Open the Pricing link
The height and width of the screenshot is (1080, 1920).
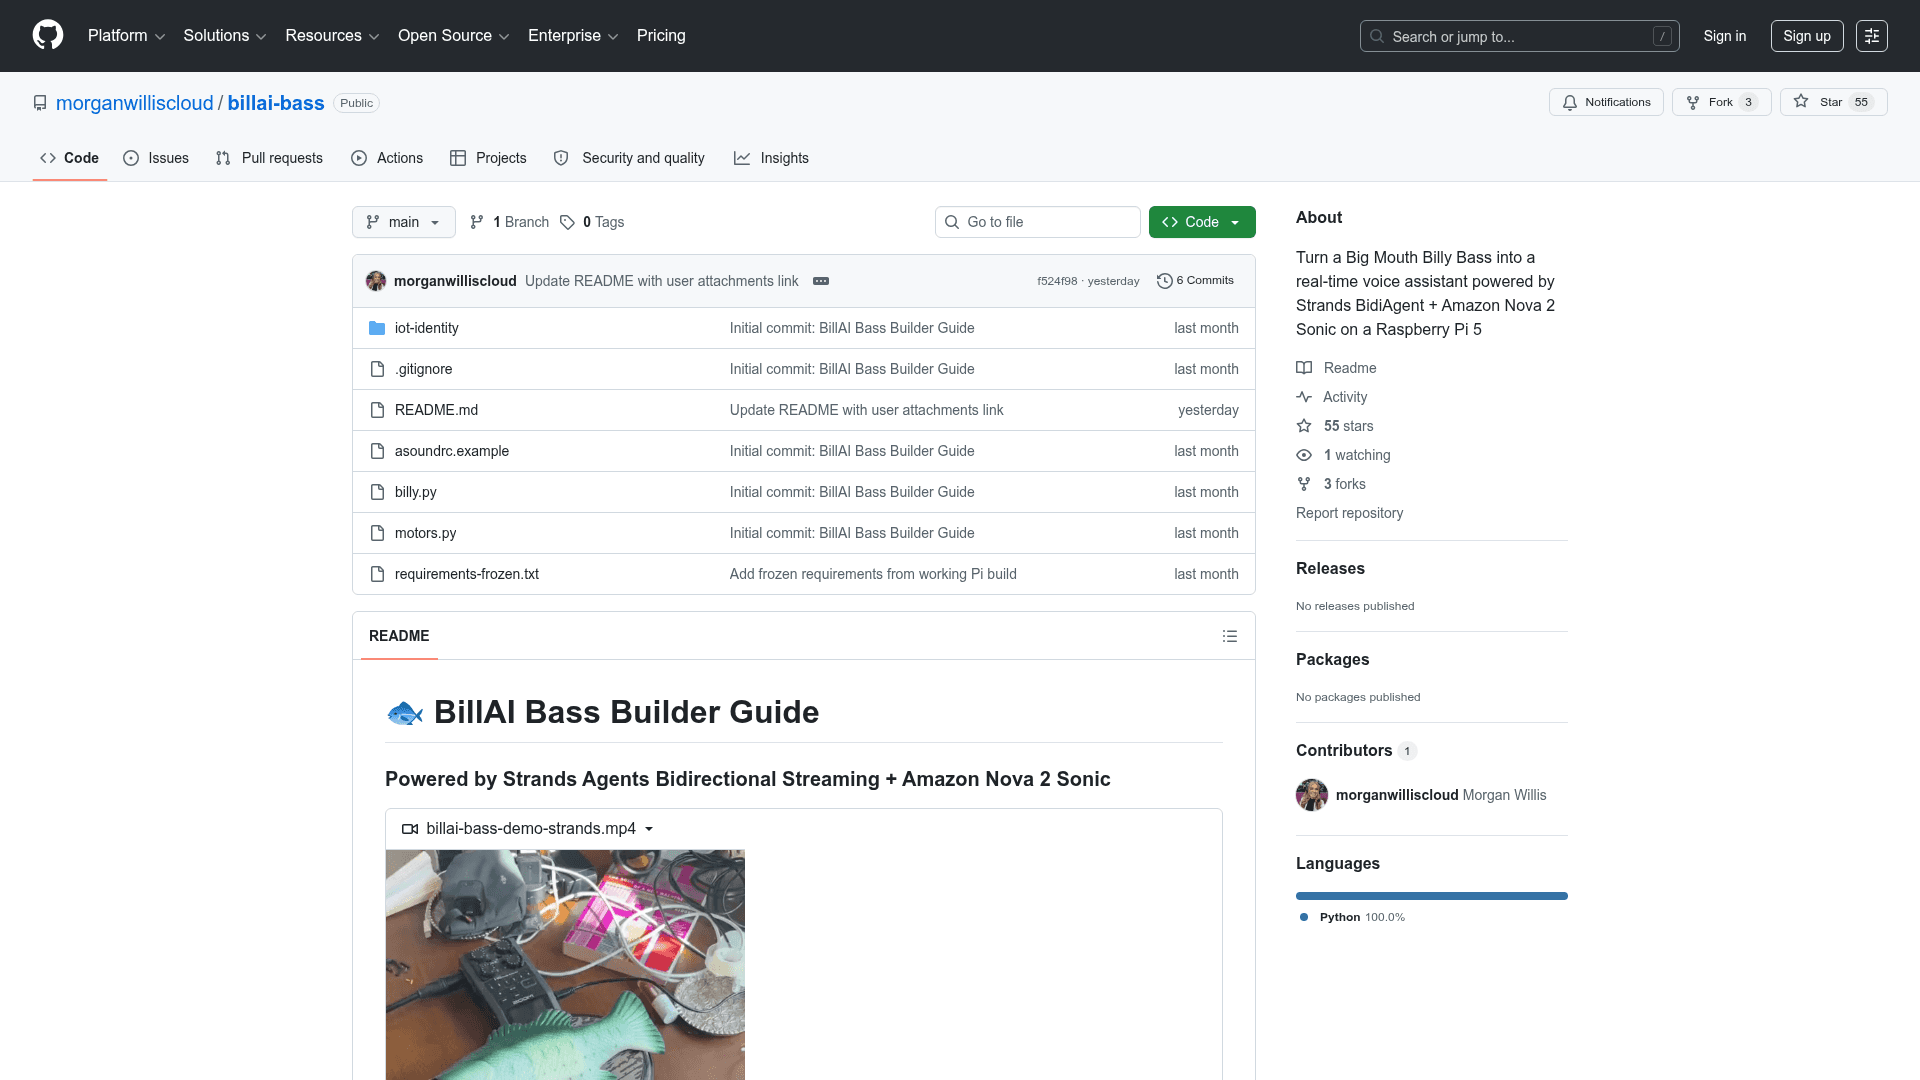tap(661, 36)
